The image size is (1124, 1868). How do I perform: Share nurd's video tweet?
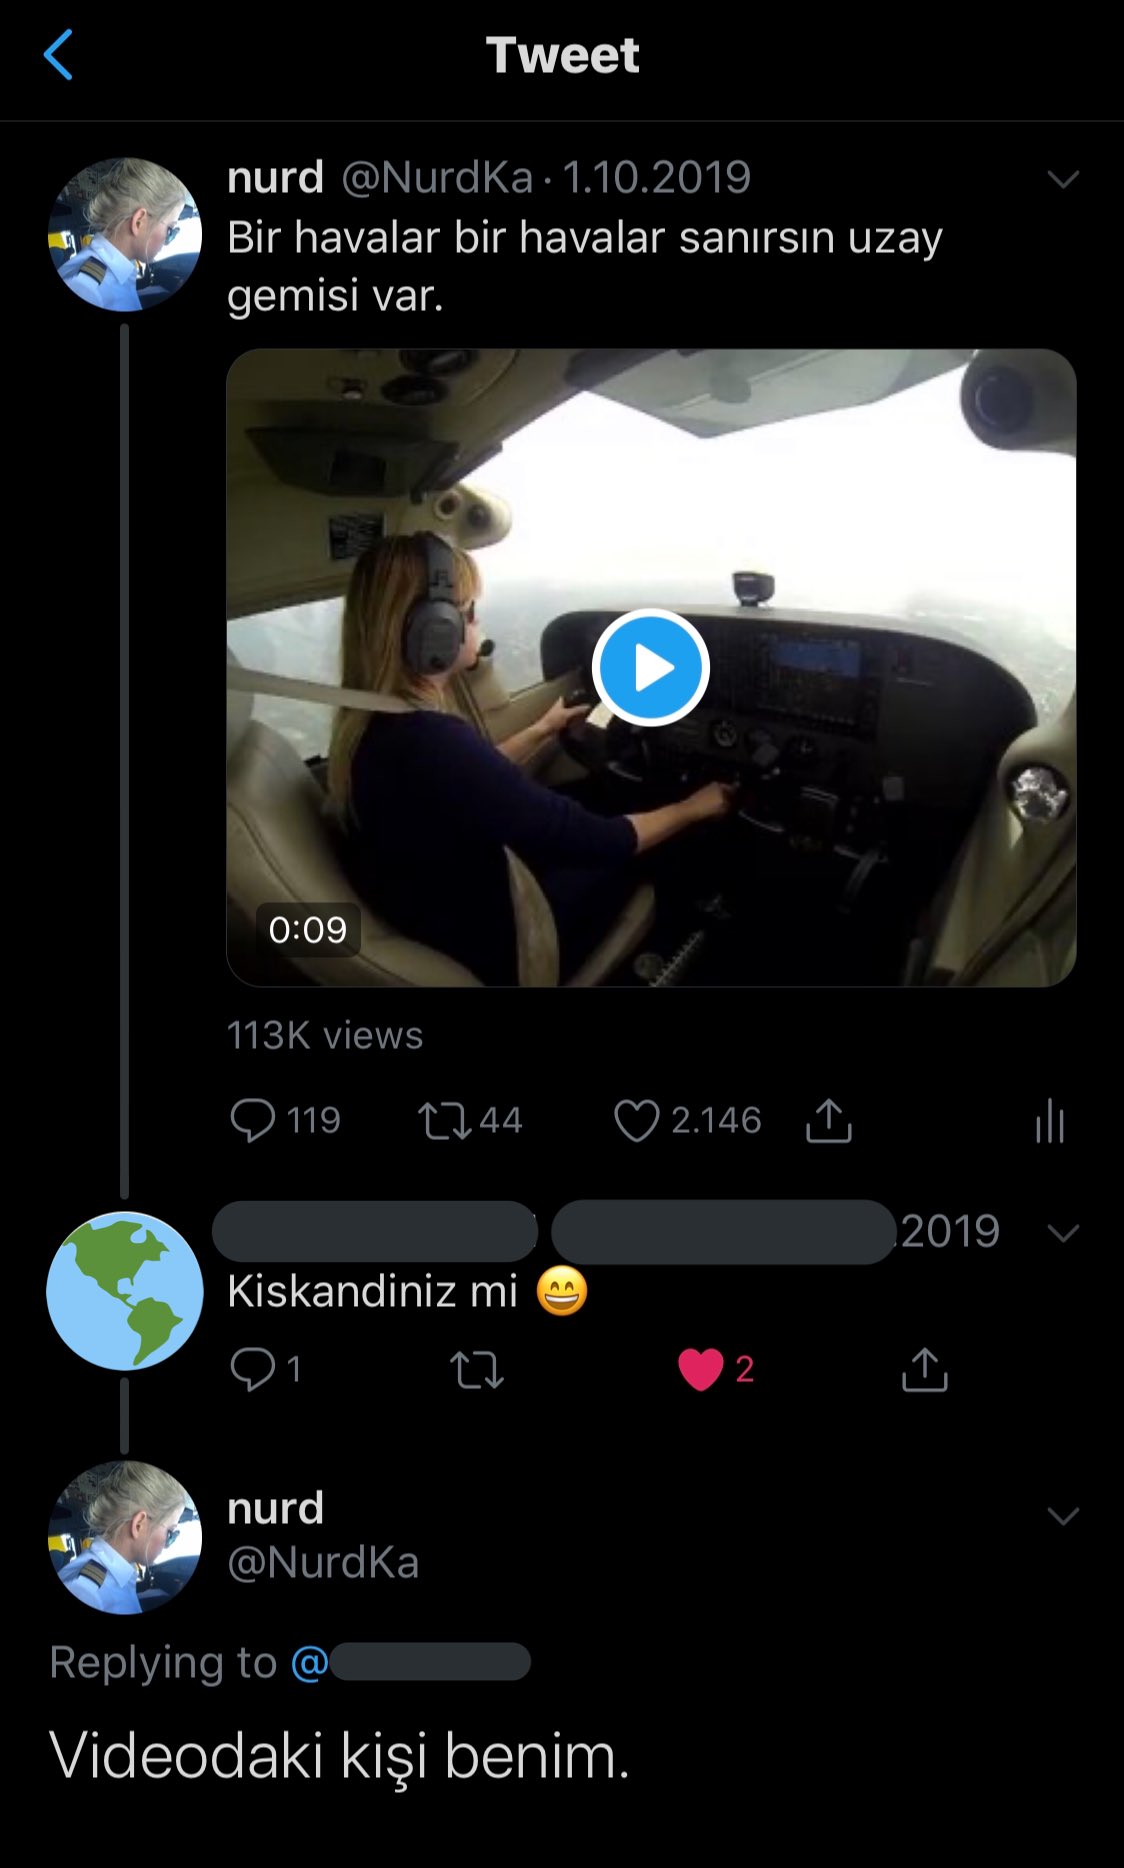coord(828,1120)
